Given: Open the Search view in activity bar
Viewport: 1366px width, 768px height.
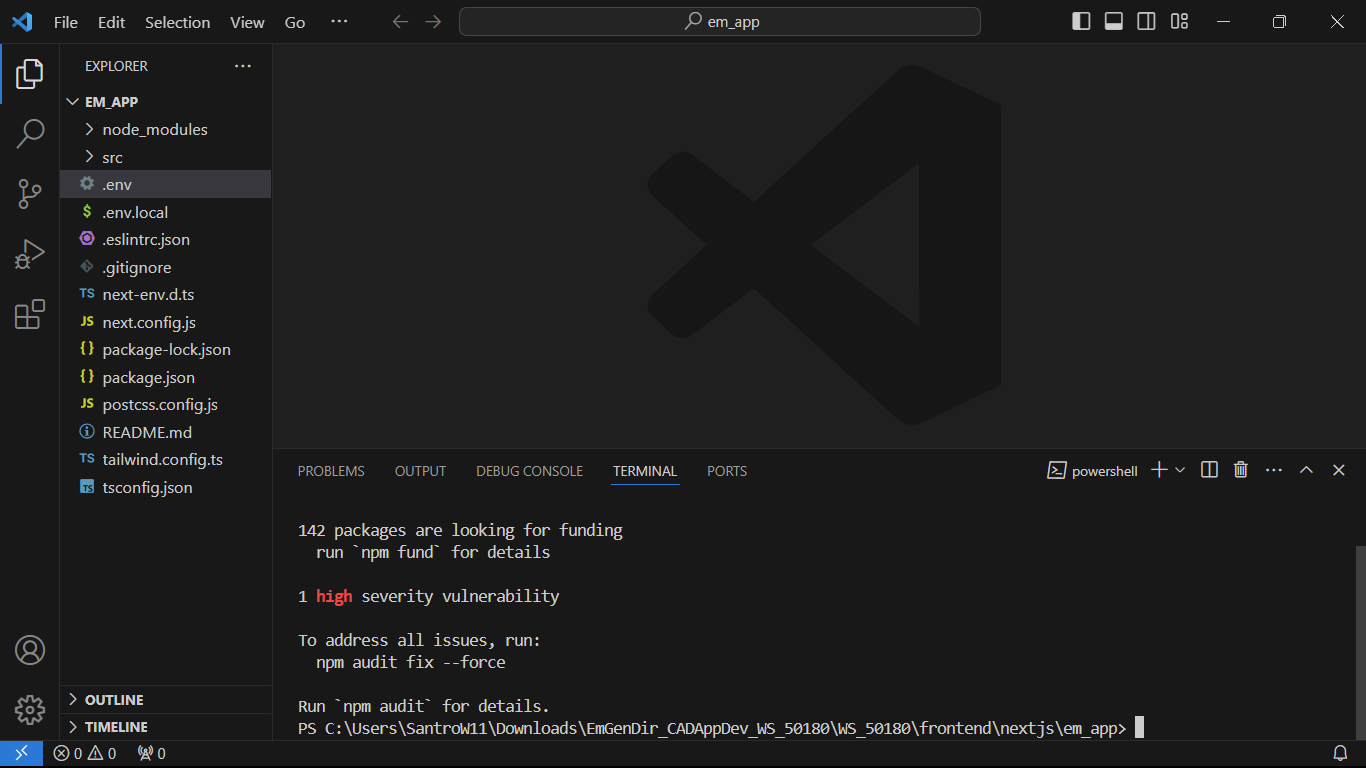Looking at the screenshot, I should point(30,133).
